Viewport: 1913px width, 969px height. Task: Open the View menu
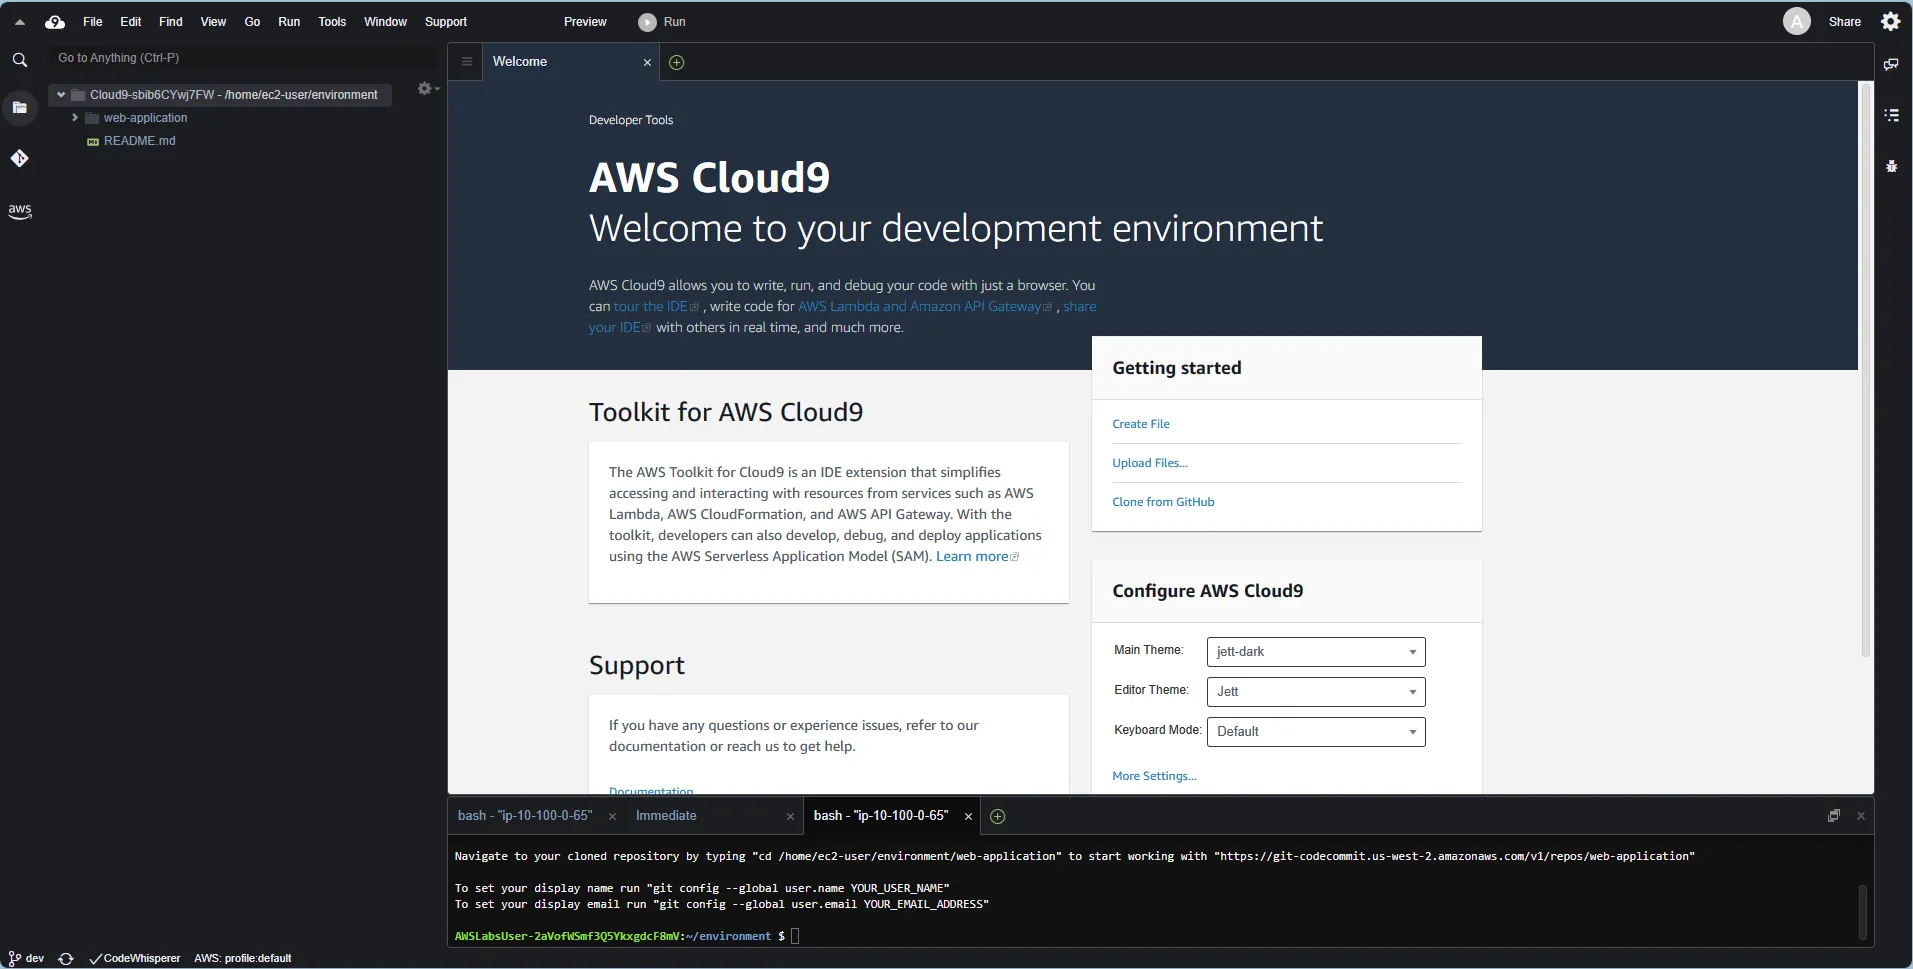(213, 22)
